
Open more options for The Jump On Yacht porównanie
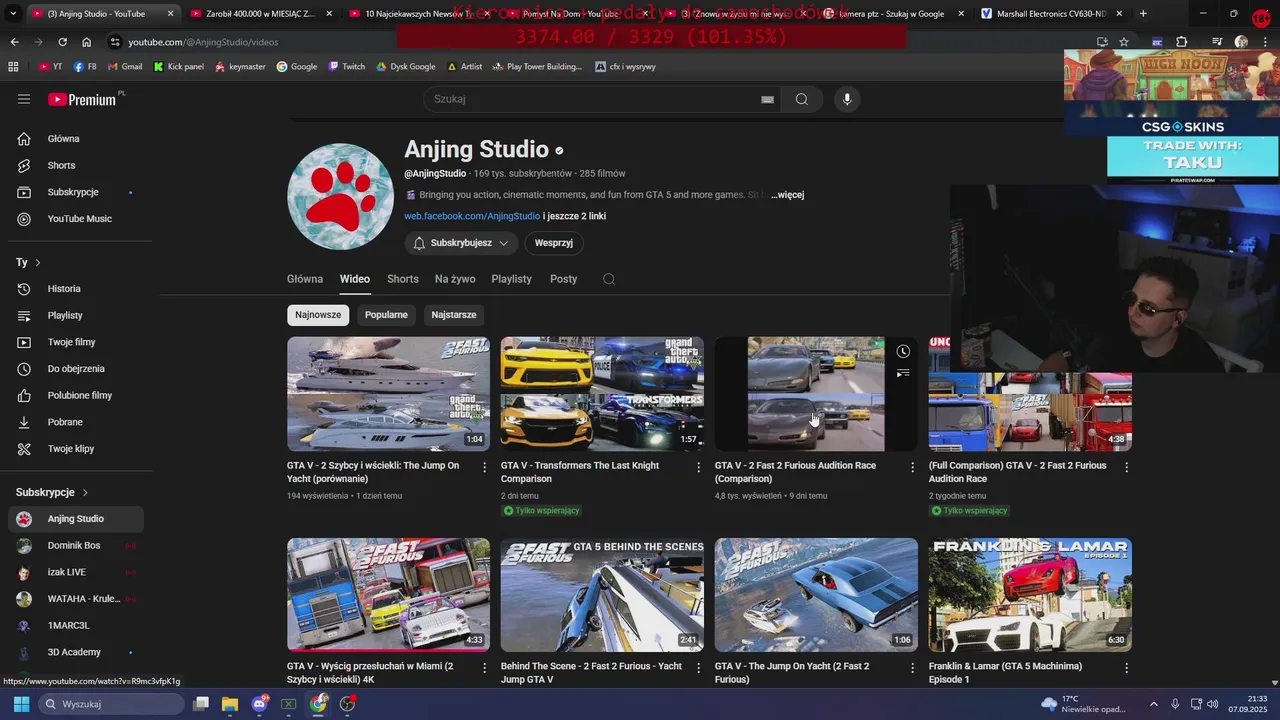point(485,467)
